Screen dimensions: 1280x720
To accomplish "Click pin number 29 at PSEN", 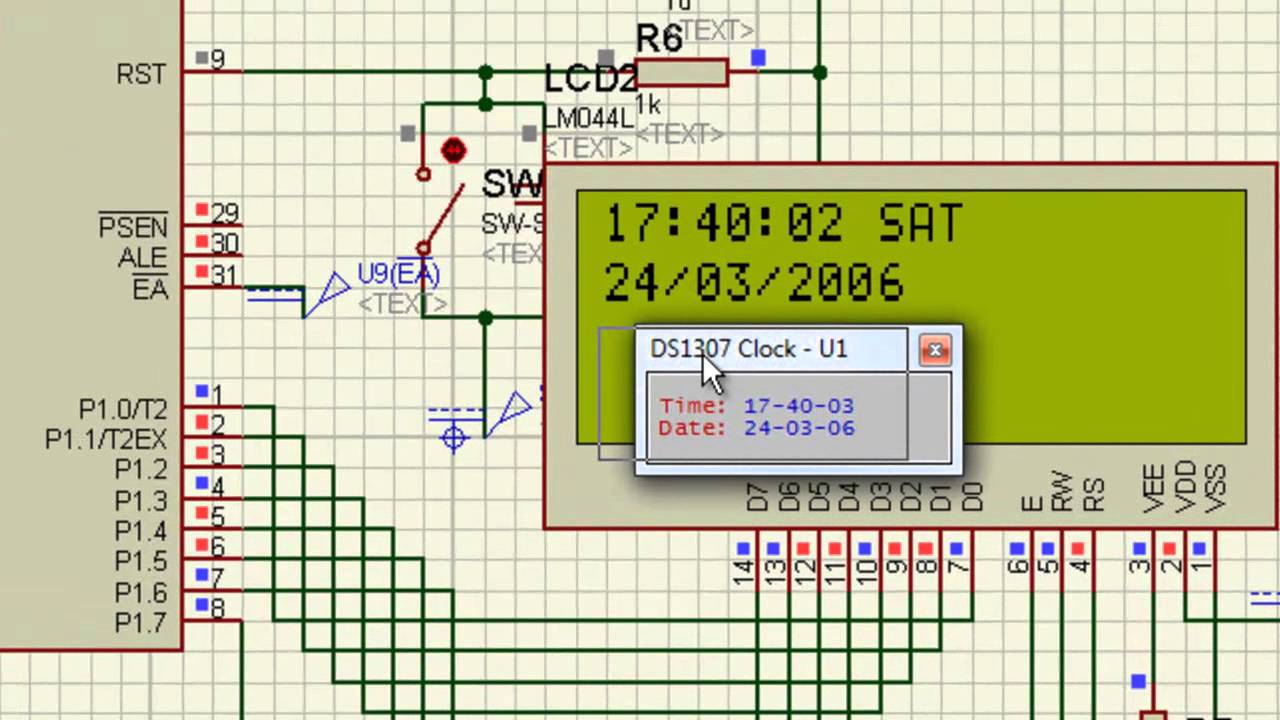I will (225, 213).
